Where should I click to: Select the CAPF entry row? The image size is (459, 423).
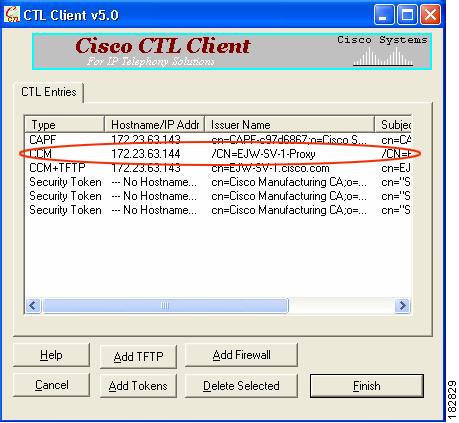tap(218, 140)
